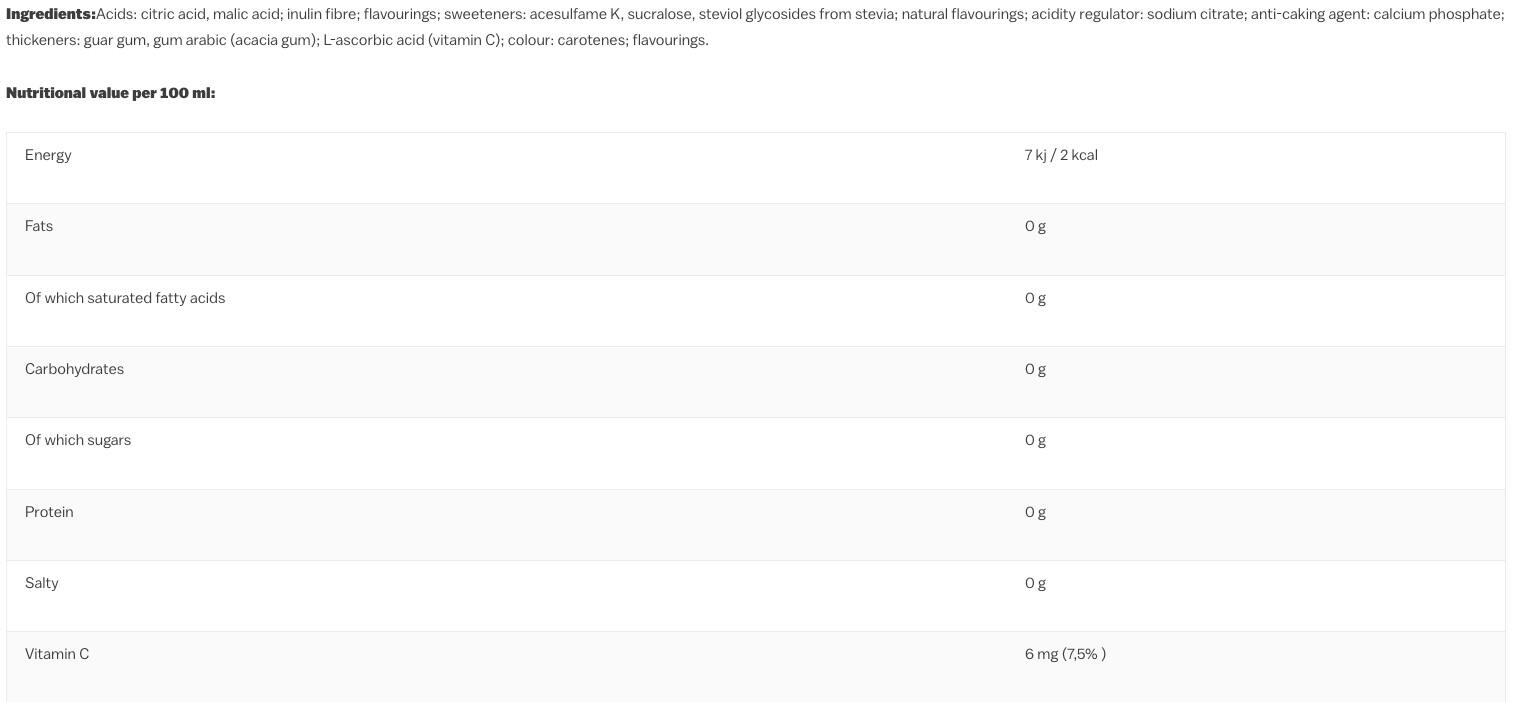The image size is (1520, 702).
Task: Select the Protein row label
Action: tap(49, 512)
